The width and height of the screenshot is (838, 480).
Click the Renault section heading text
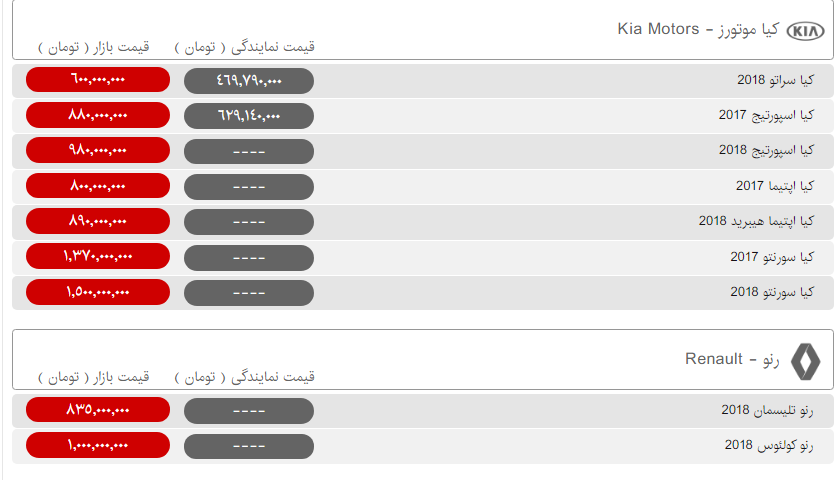point(729,359)
